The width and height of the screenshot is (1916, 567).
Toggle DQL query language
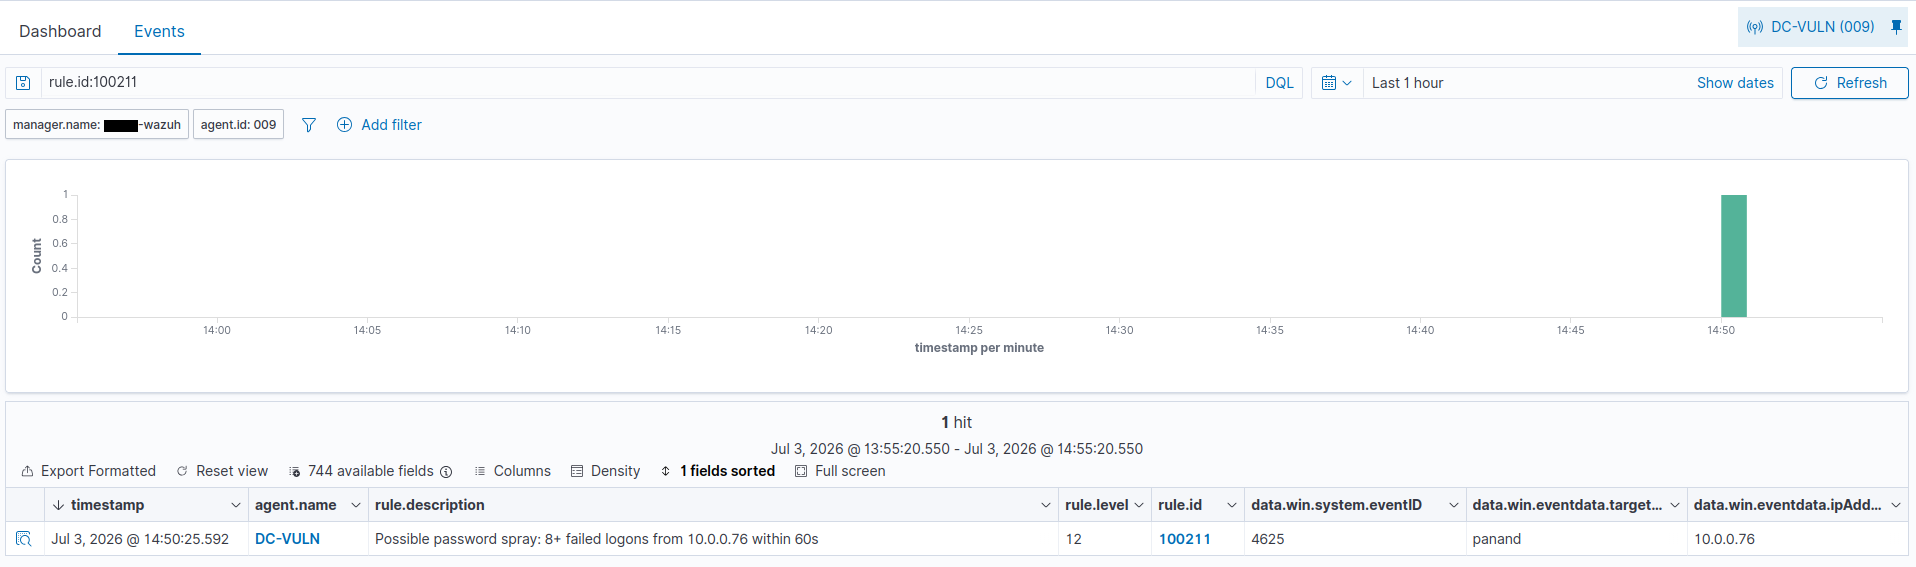[x=1279, y=83]
